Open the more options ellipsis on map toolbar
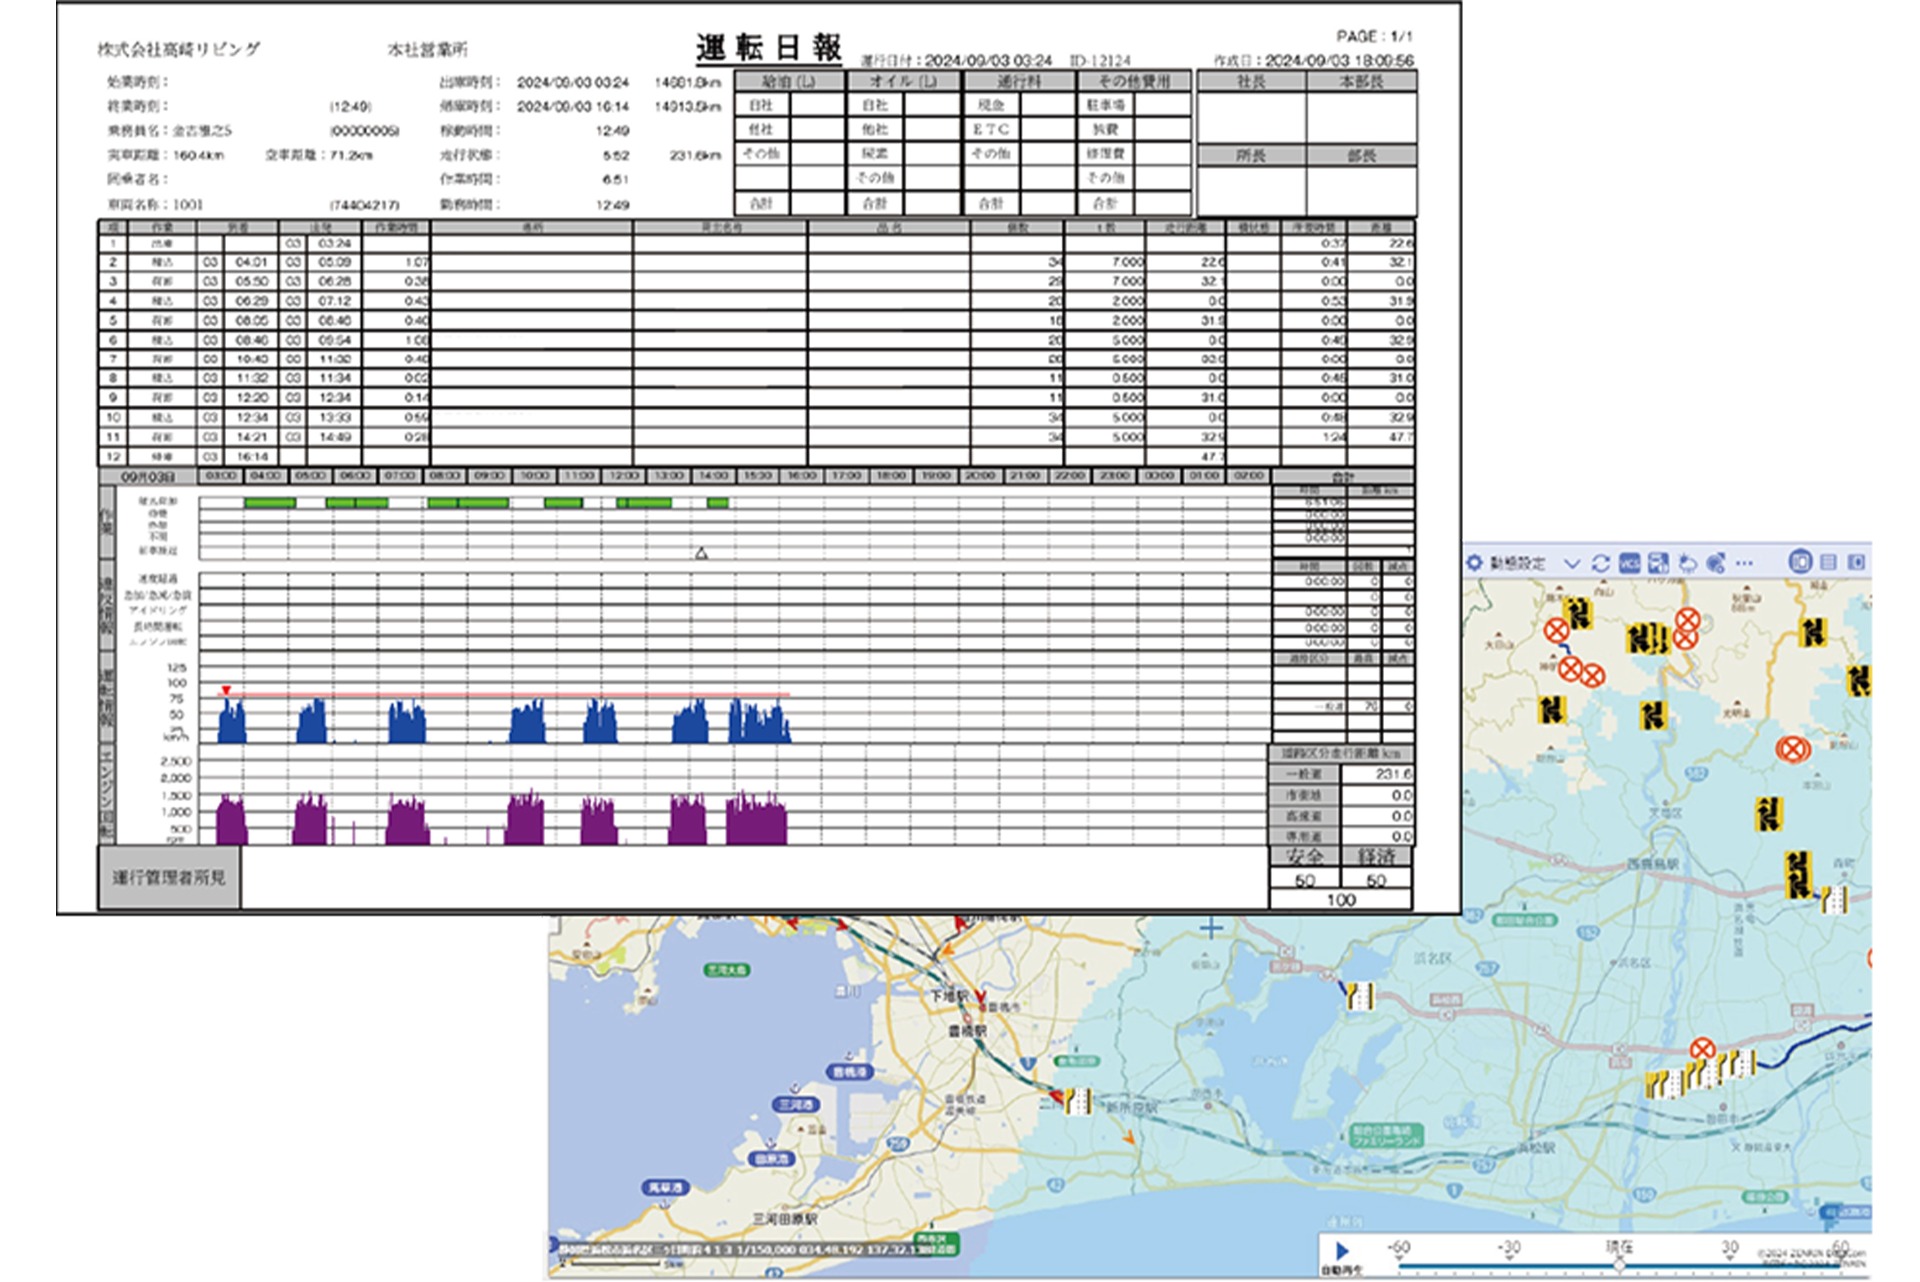This screenshot has width=1920, height=1282. [1744, 563]
